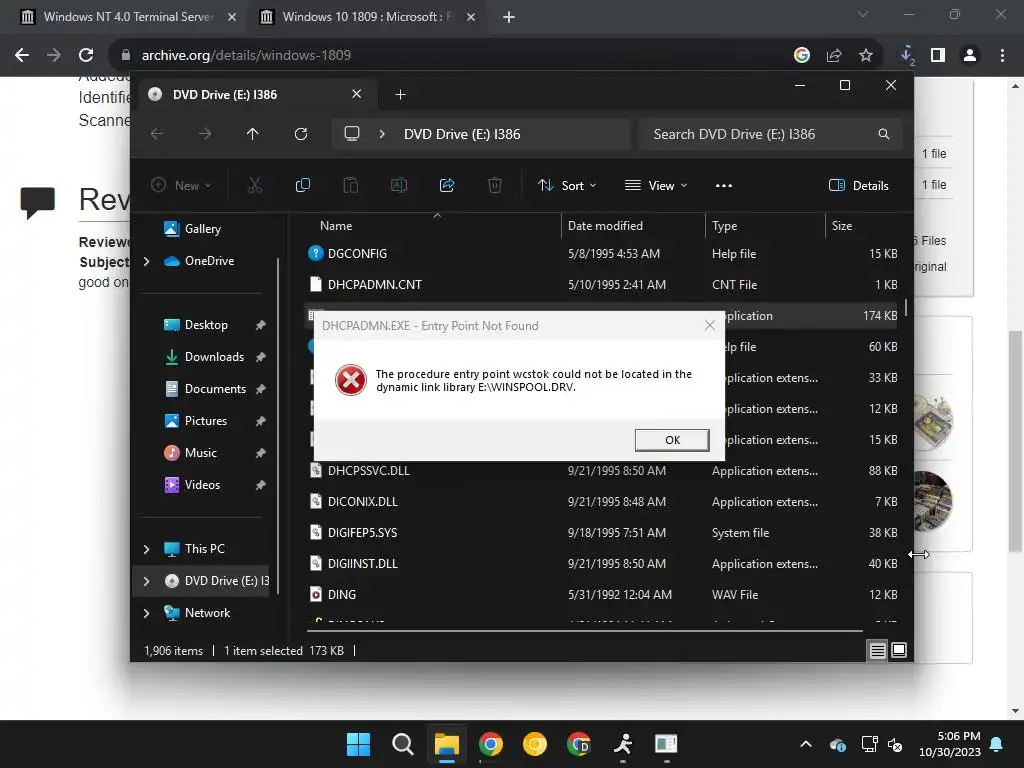Reload the archive.org page

(x=86, y=56)
